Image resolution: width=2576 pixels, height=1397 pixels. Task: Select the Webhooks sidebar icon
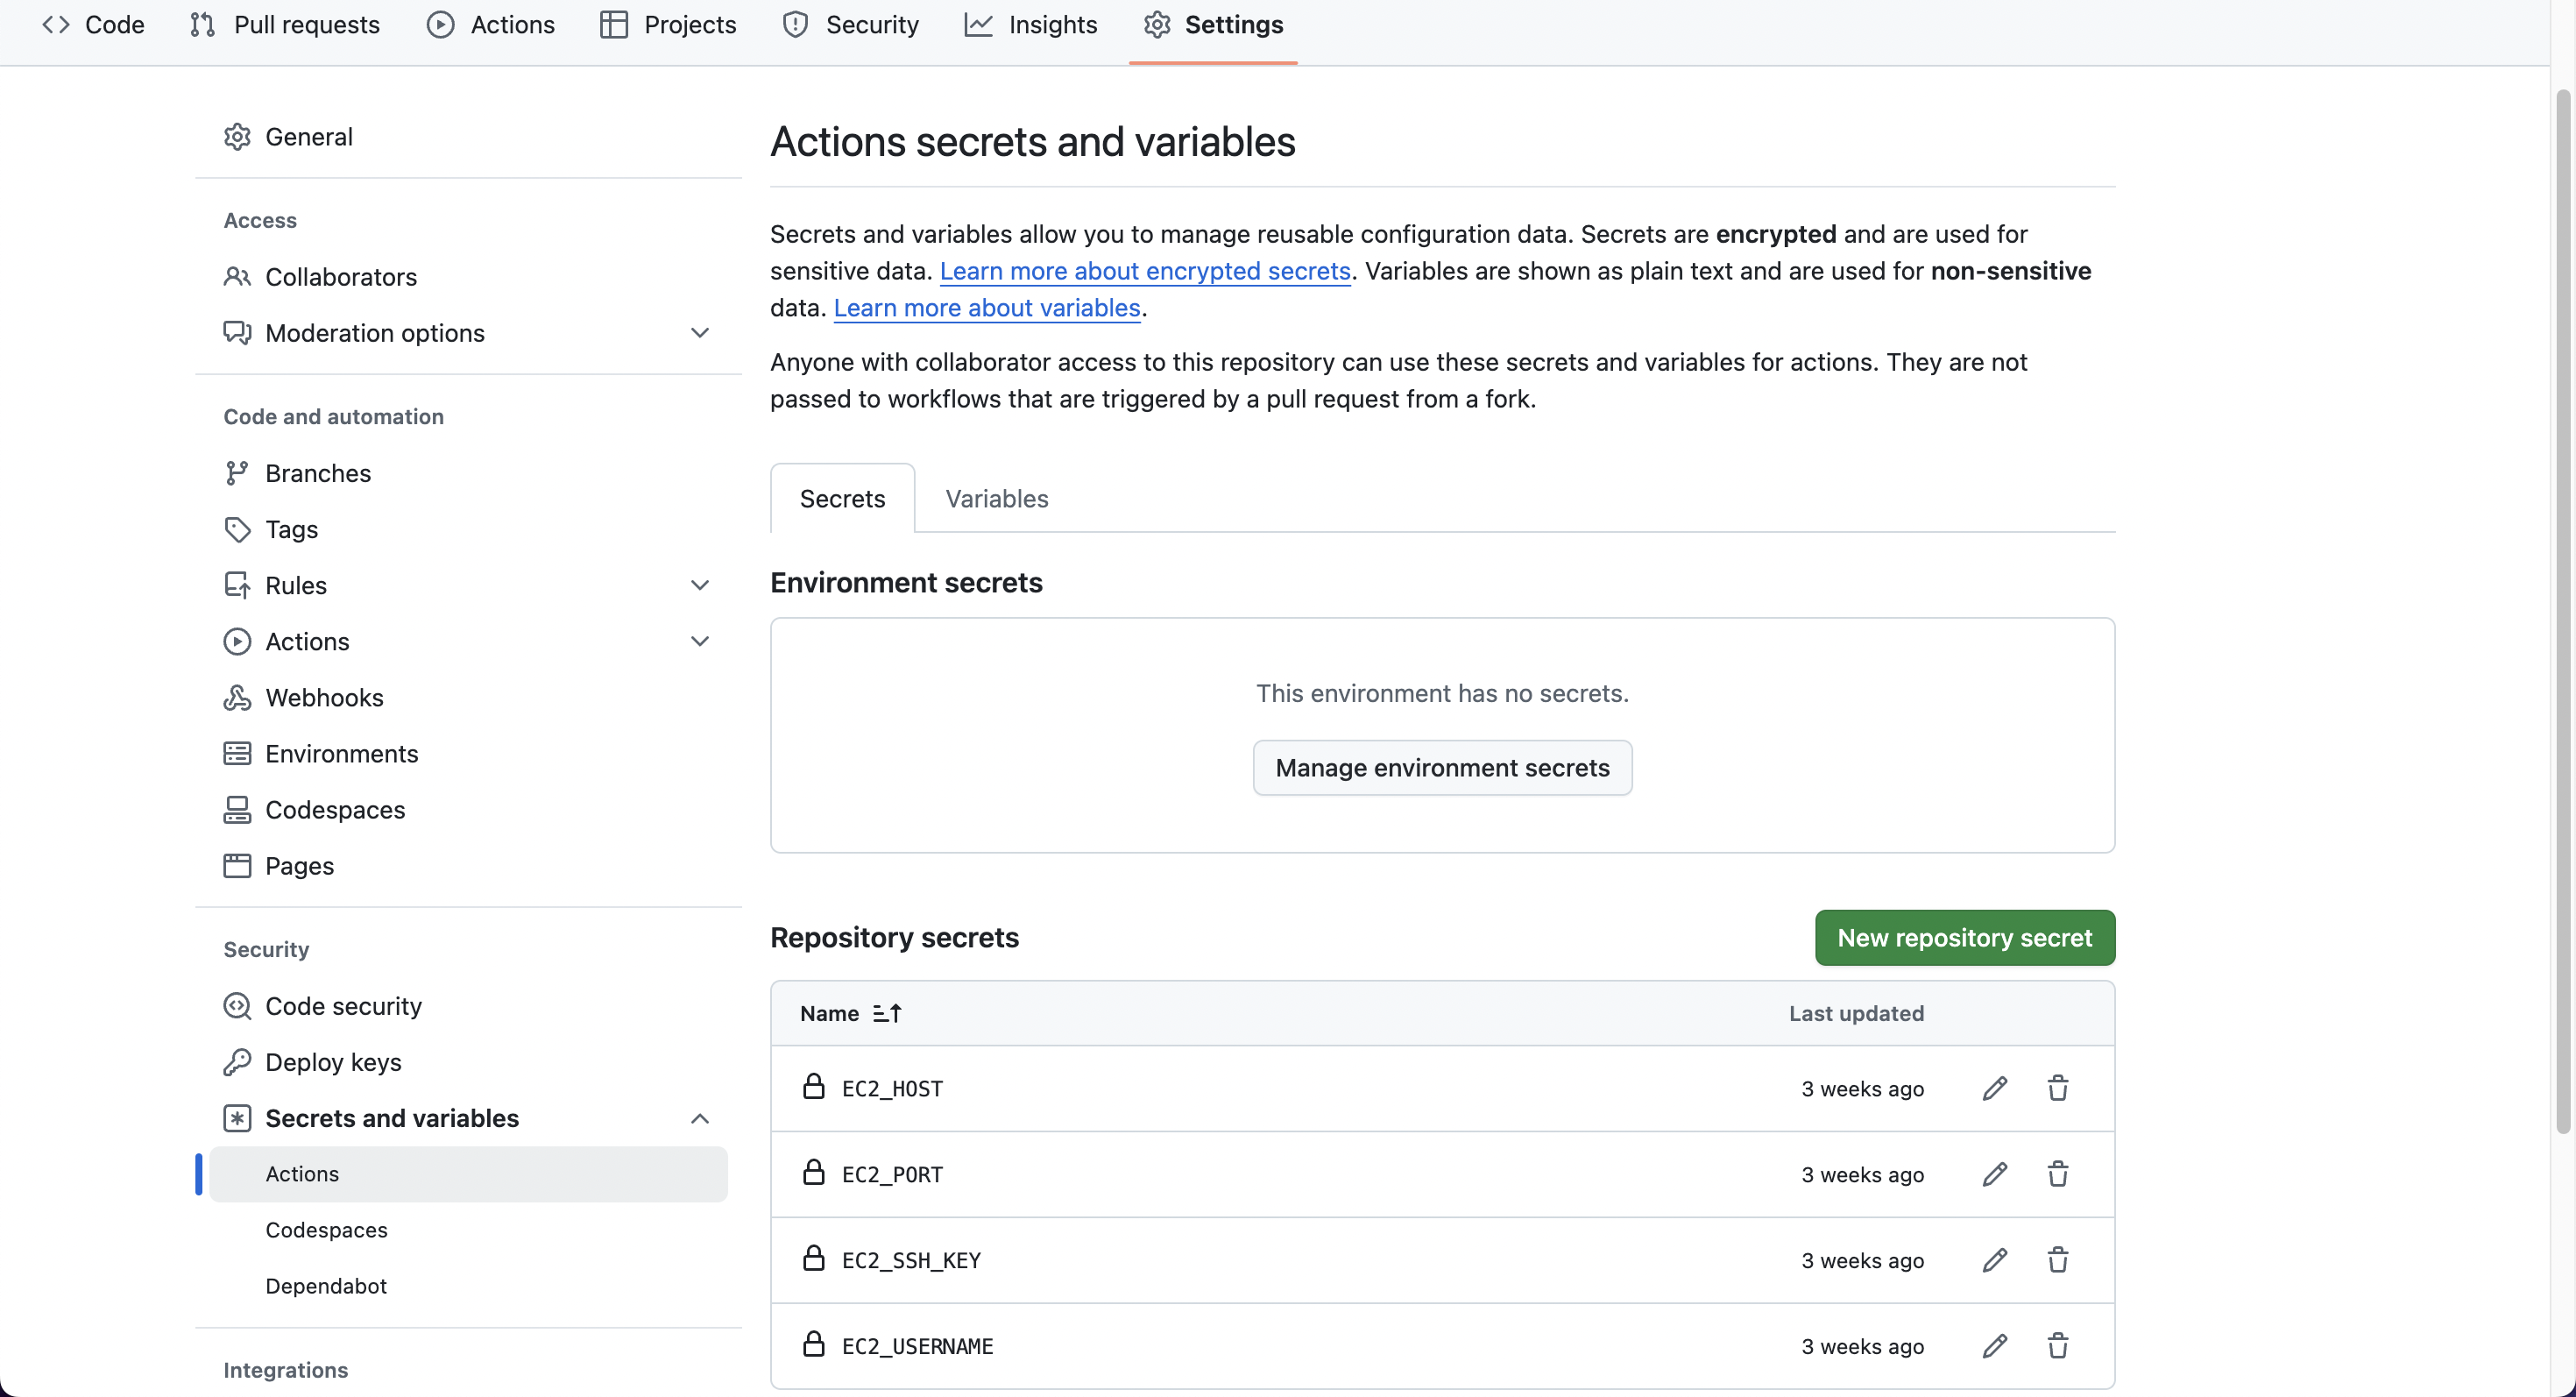(x=239, y=697)
